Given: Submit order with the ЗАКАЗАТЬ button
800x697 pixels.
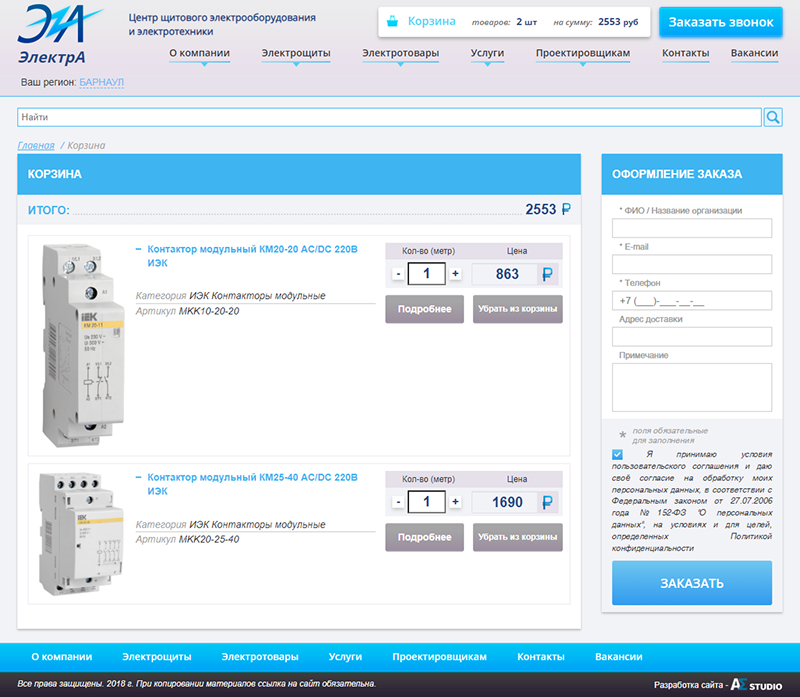Looking at the screenshot, I should click(x=692, y=583).
